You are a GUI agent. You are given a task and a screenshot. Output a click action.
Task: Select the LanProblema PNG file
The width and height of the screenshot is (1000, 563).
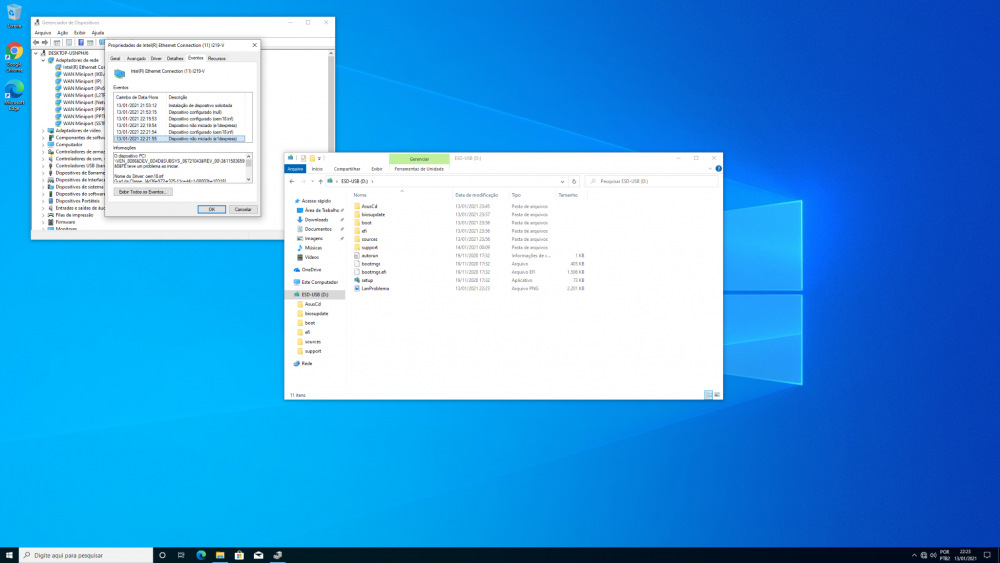tap(374, 288)
